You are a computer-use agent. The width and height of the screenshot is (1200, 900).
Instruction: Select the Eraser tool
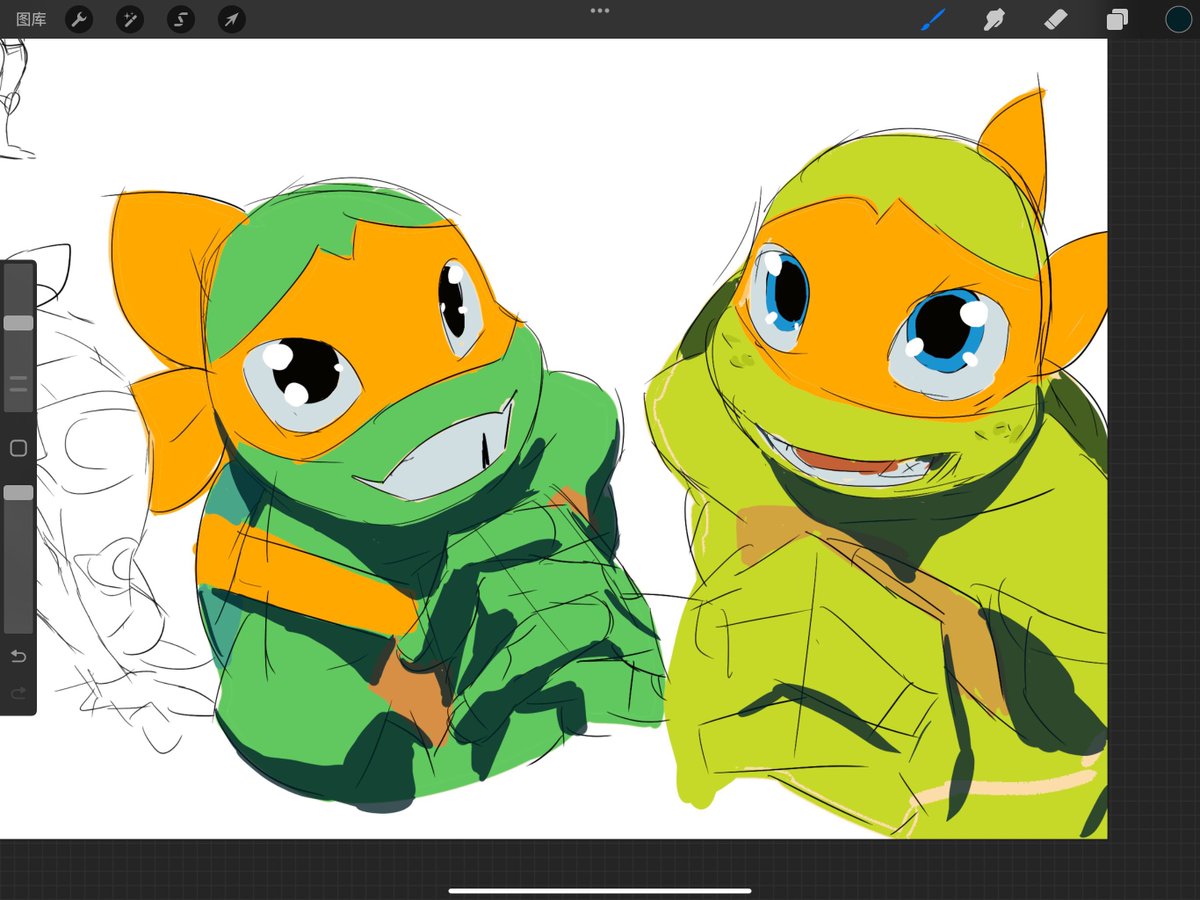pyautogui.click(x=1056, y=19)
